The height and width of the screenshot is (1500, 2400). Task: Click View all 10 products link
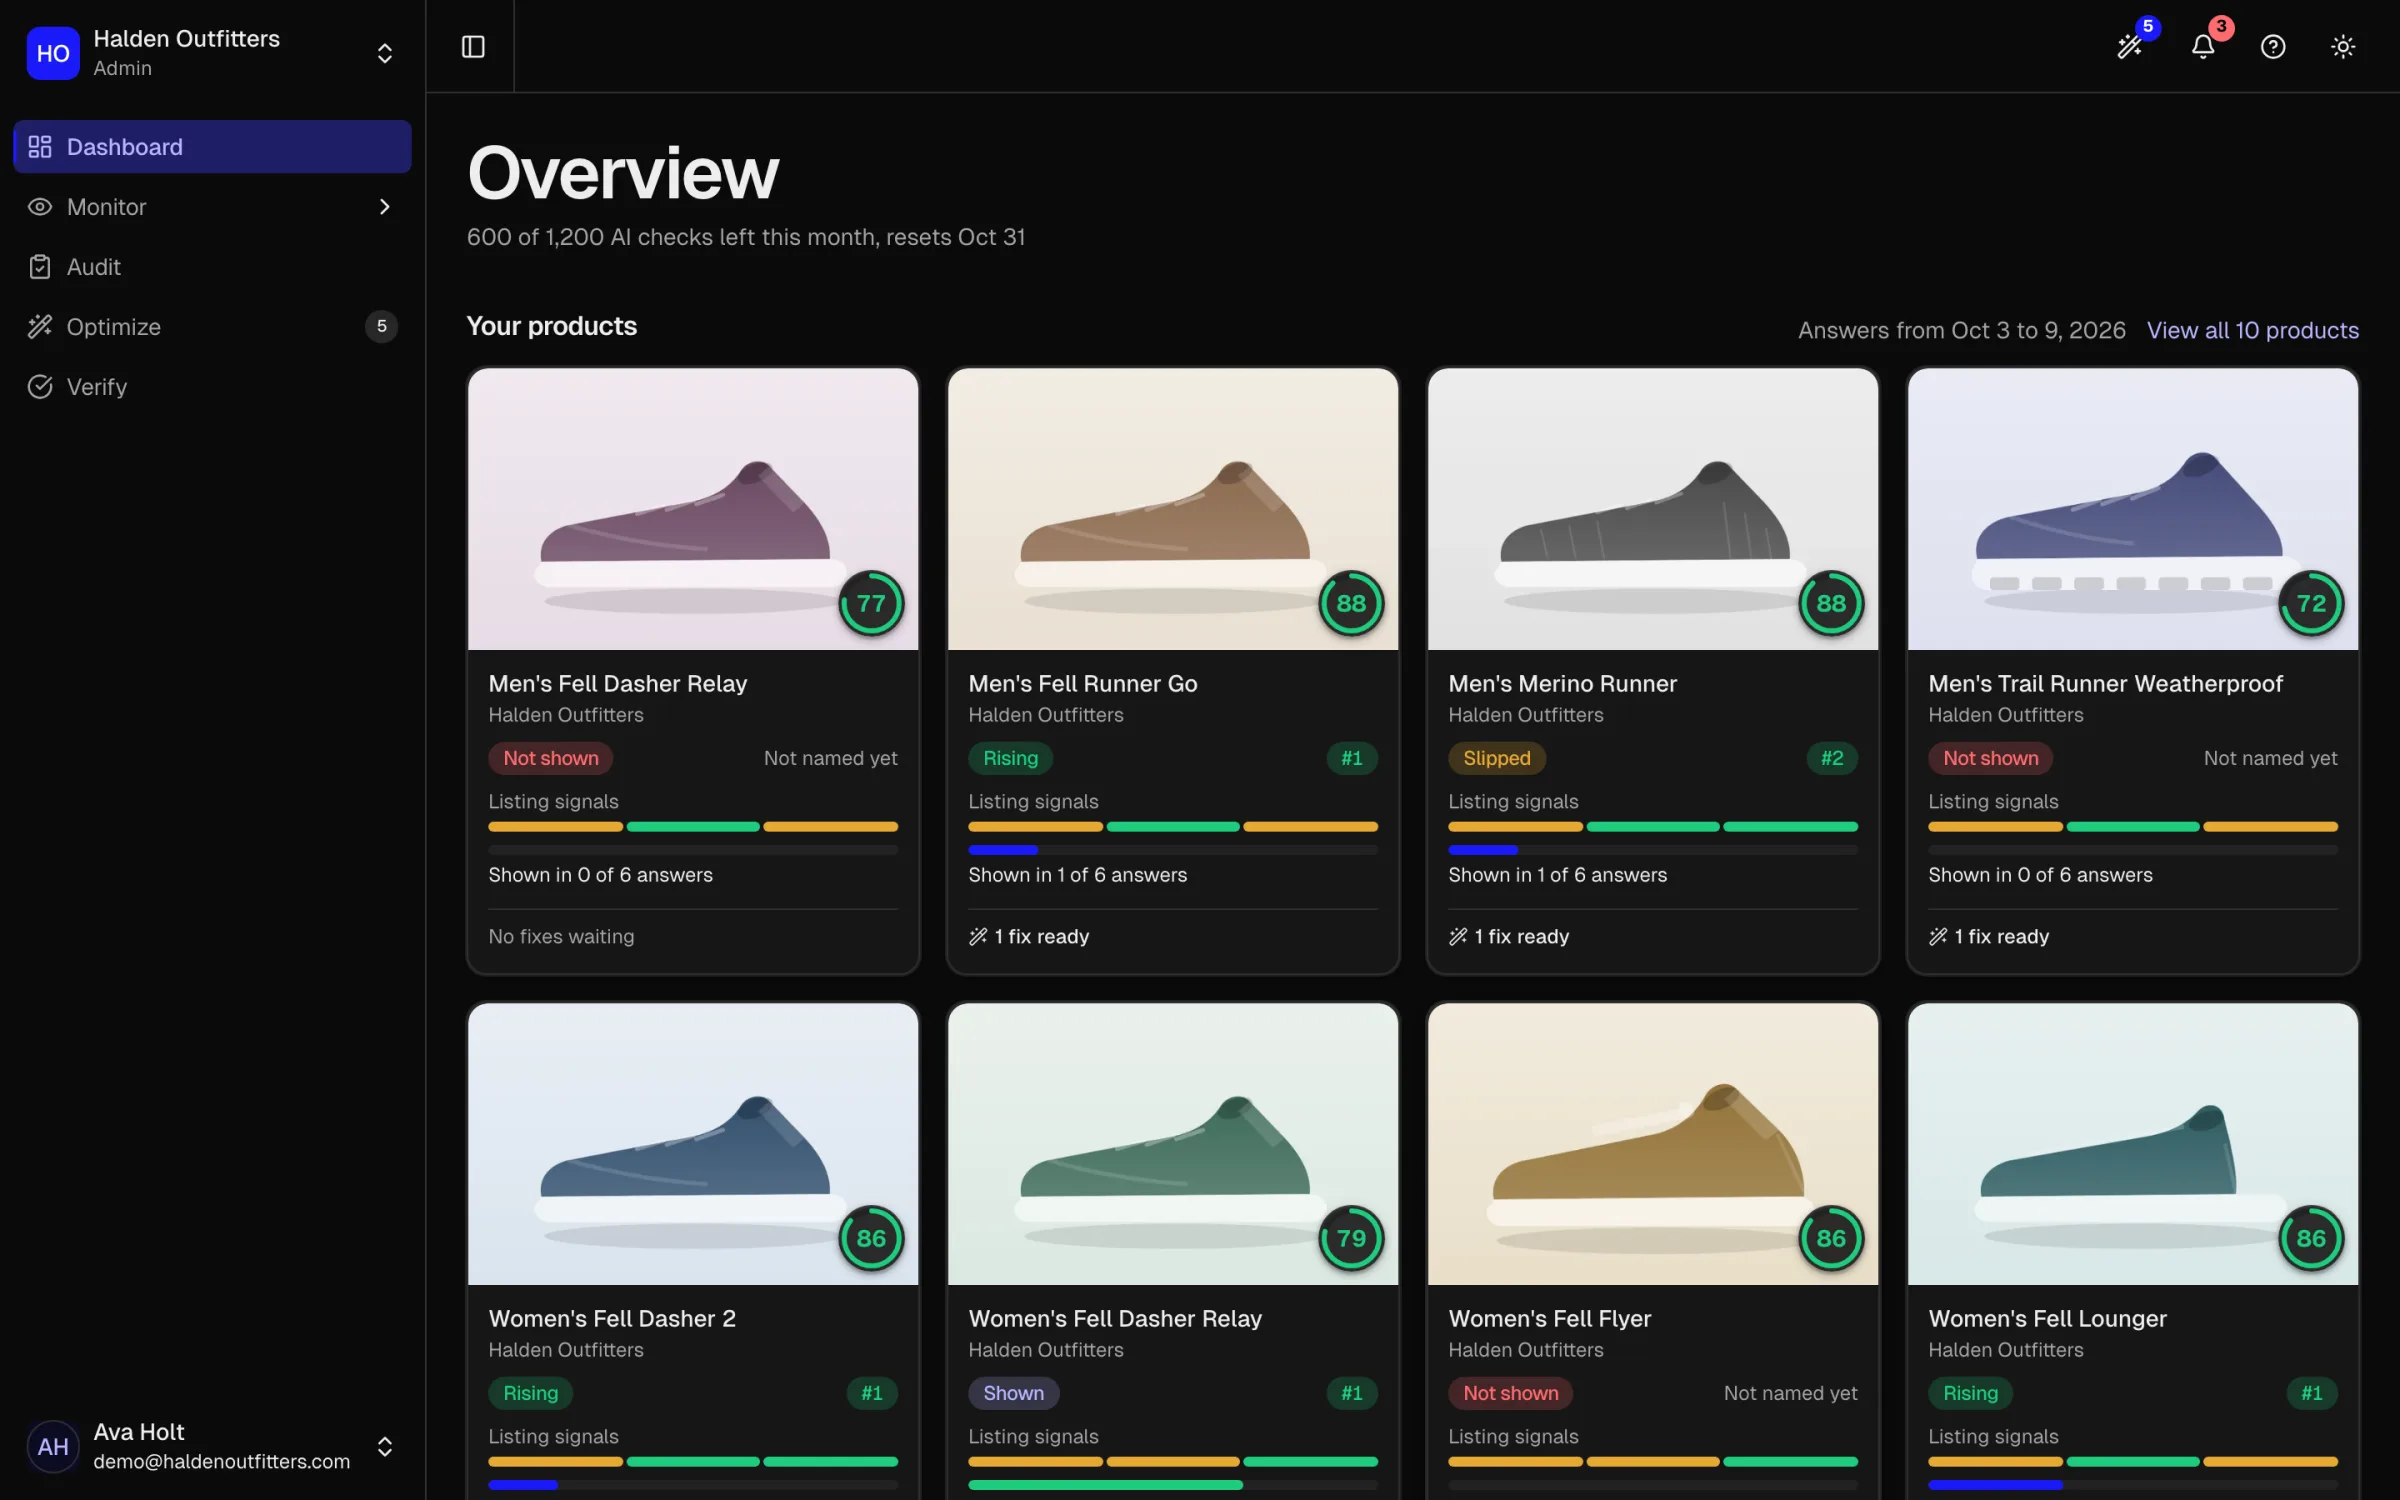click(x=2252, y=330)
